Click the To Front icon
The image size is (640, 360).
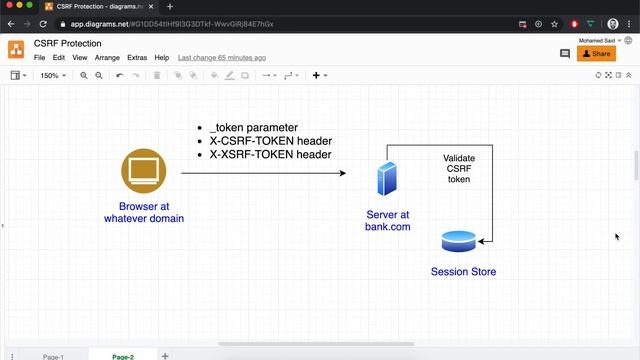[178, 75]
